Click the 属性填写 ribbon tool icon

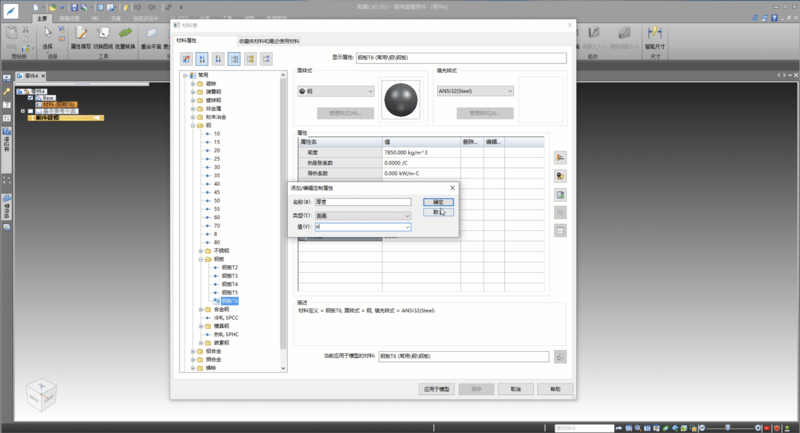tap(79, 35)
